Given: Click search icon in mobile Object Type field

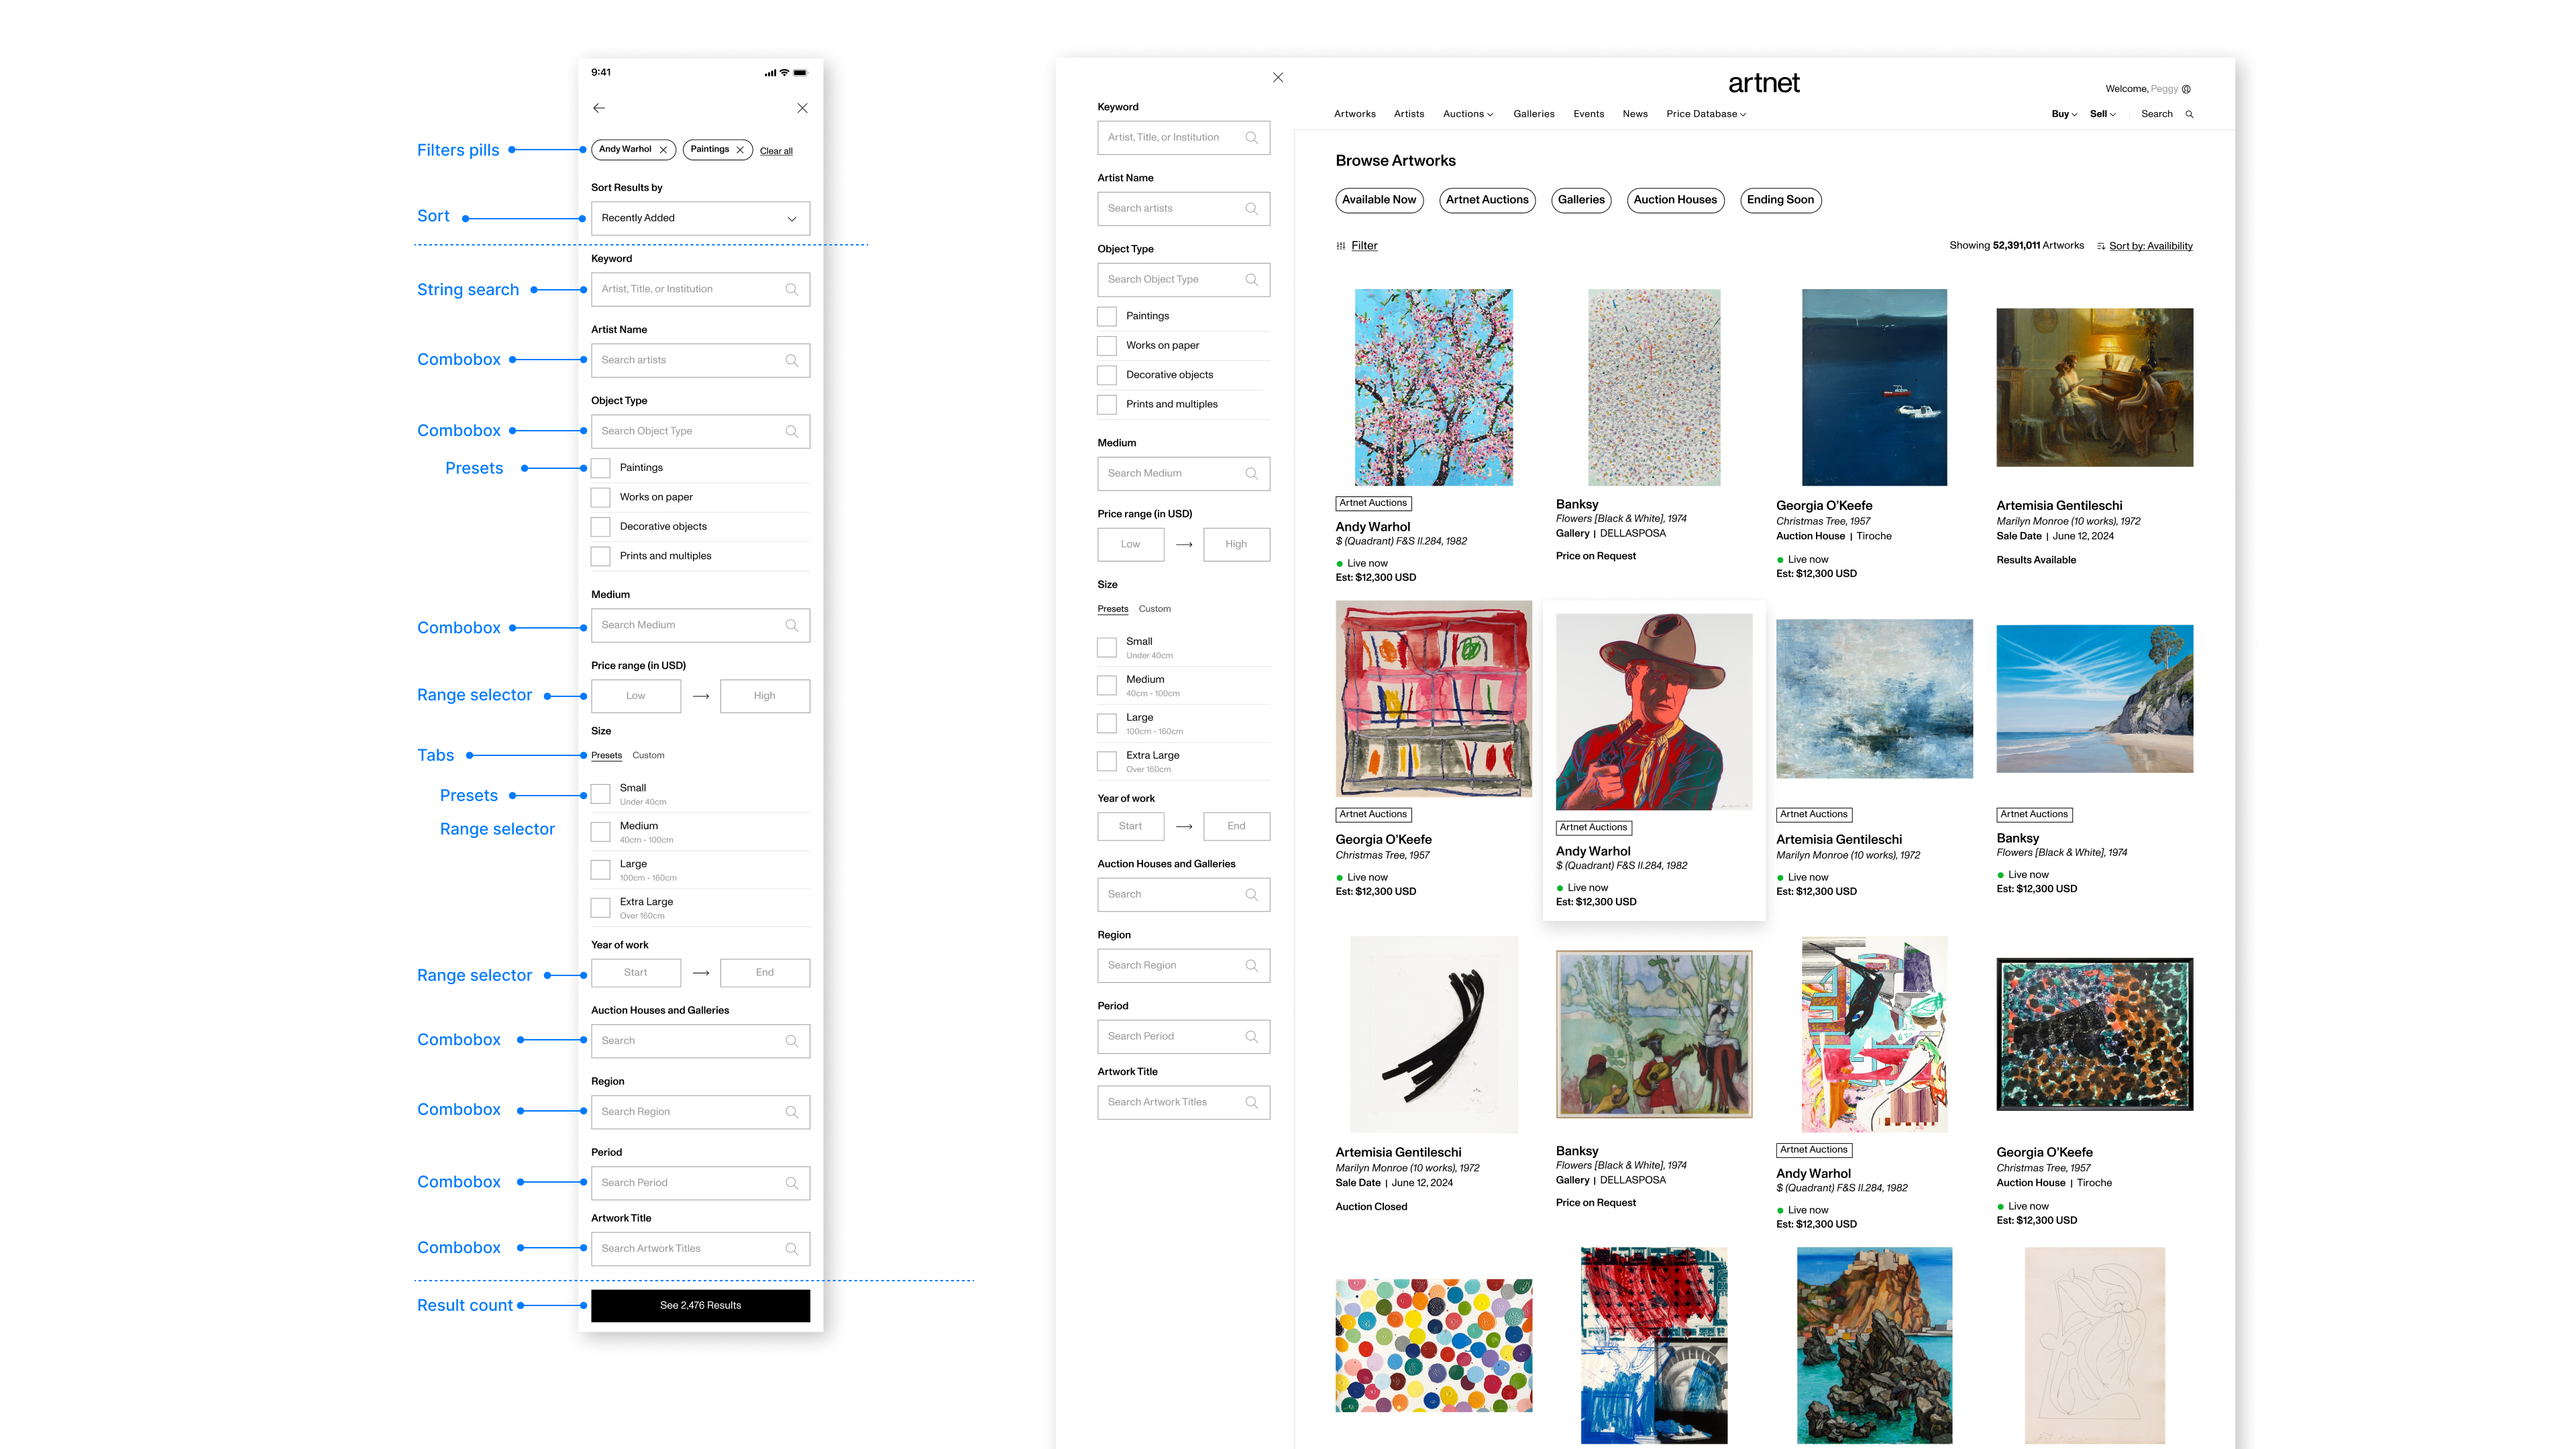Looking at the screenshot, I should 792,431.
